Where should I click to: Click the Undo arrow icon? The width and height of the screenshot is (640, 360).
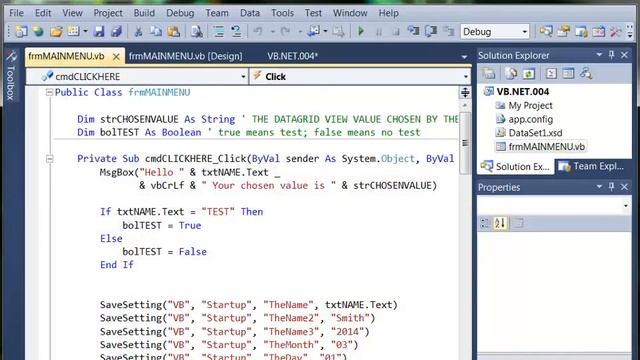point(258,31)
